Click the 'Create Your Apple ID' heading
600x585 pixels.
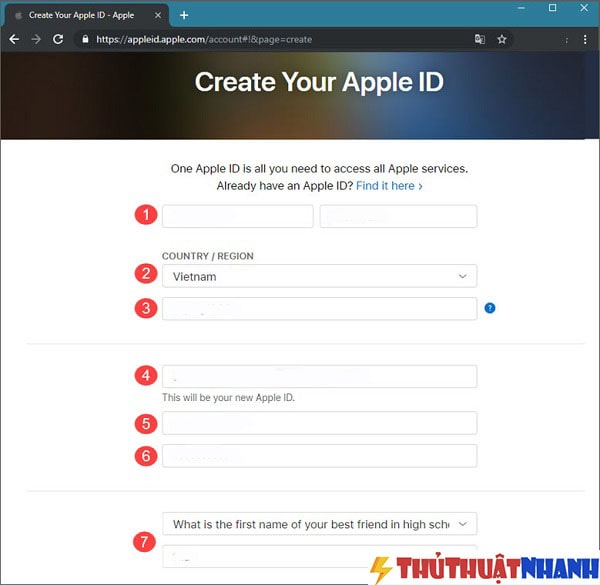(x=319, y=82)
